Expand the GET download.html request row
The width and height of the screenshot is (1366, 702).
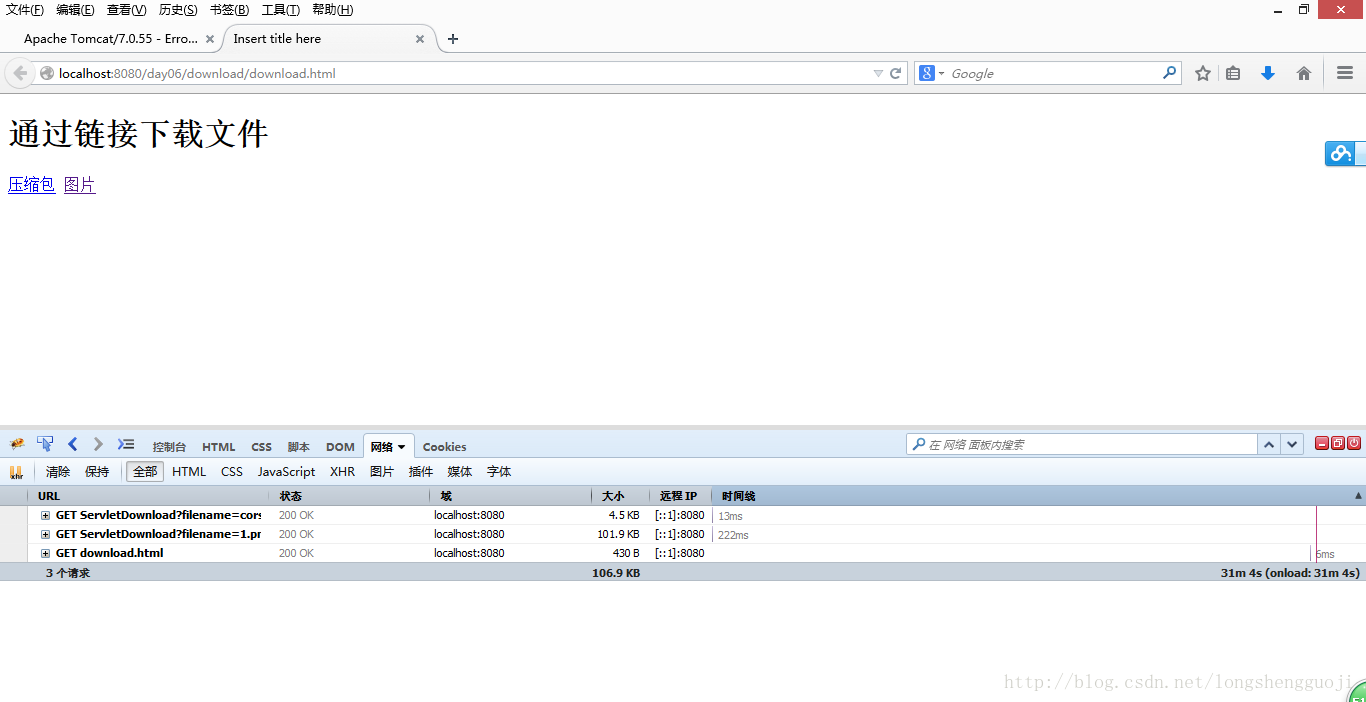click(x=46, y=553)
